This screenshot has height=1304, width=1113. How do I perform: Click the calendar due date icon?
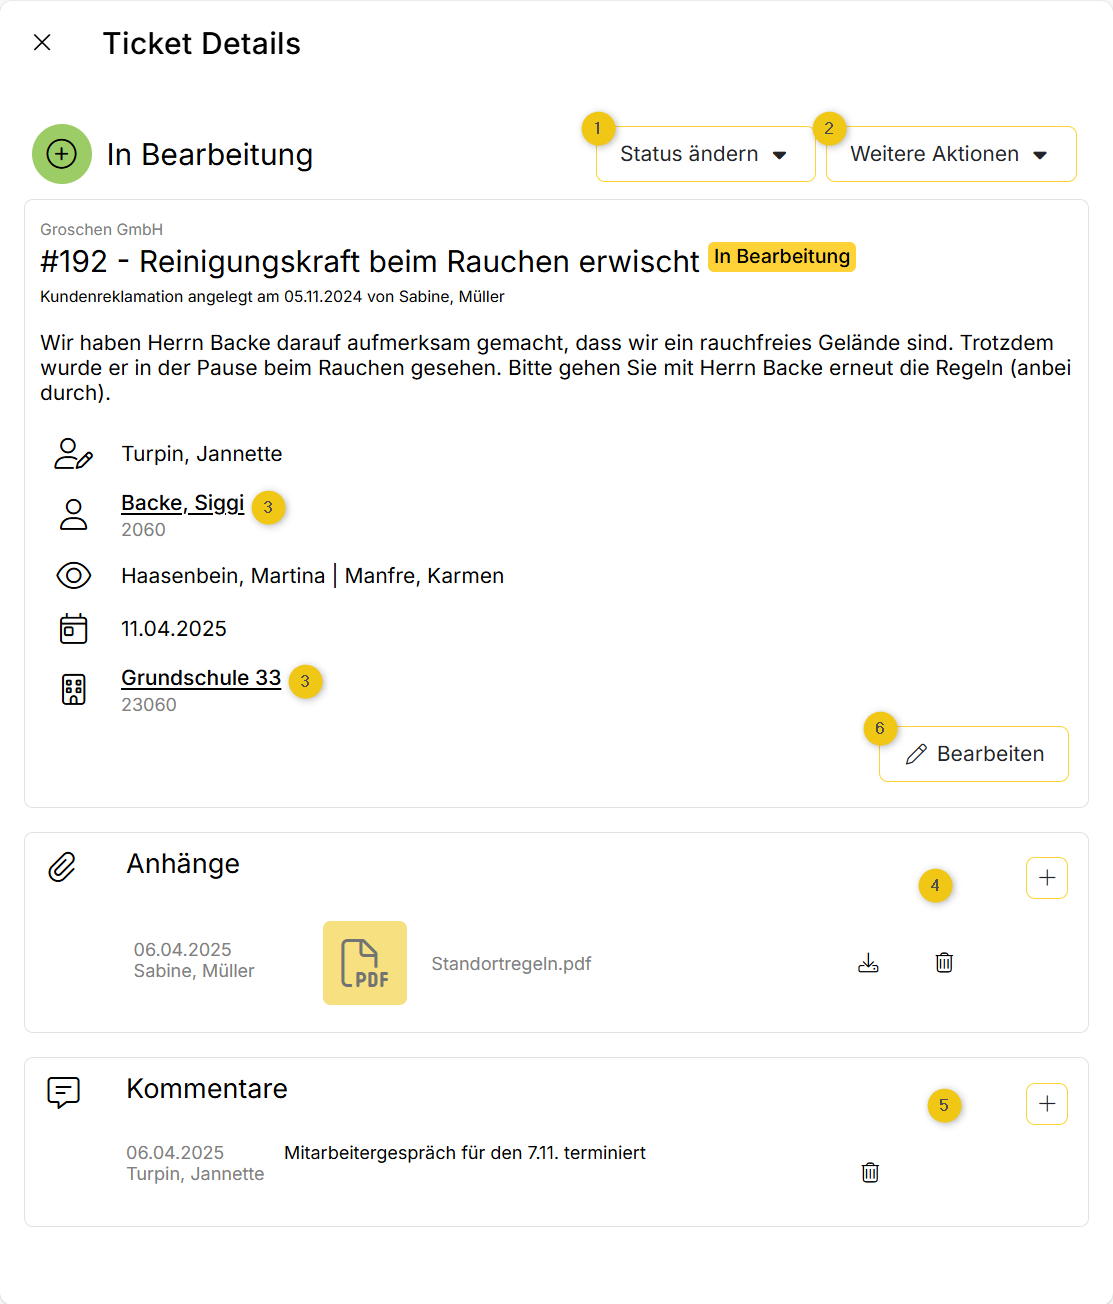point(74,629)
